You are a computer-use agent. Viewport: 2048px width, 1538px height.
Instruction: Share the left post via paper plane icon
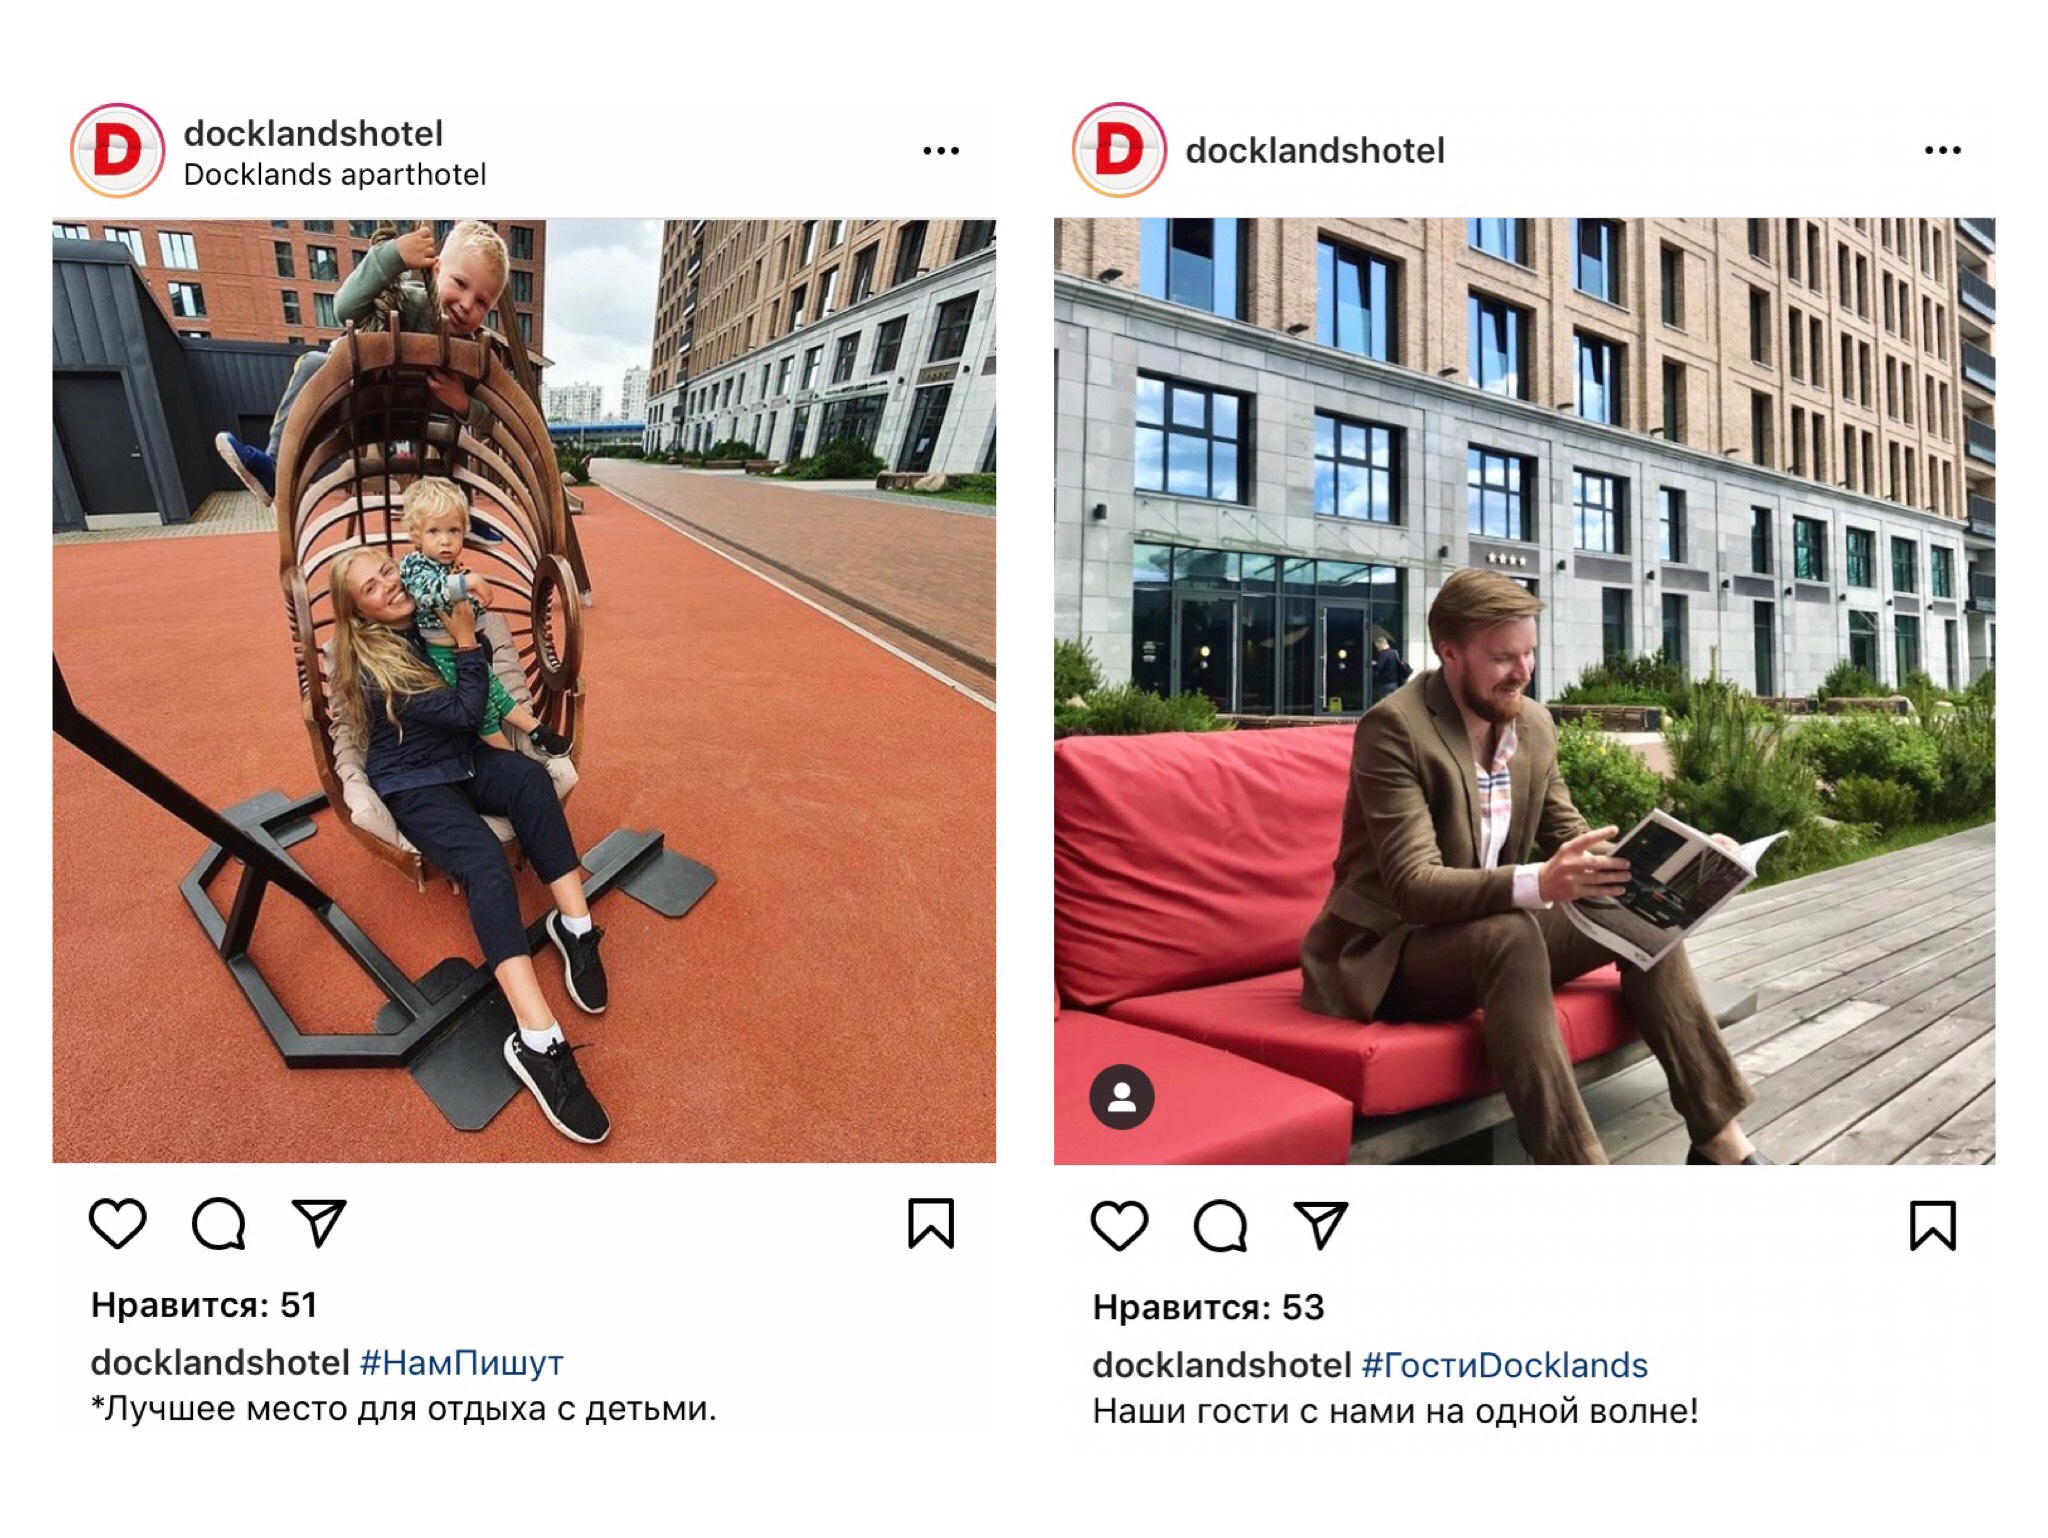click(319, 1222)
